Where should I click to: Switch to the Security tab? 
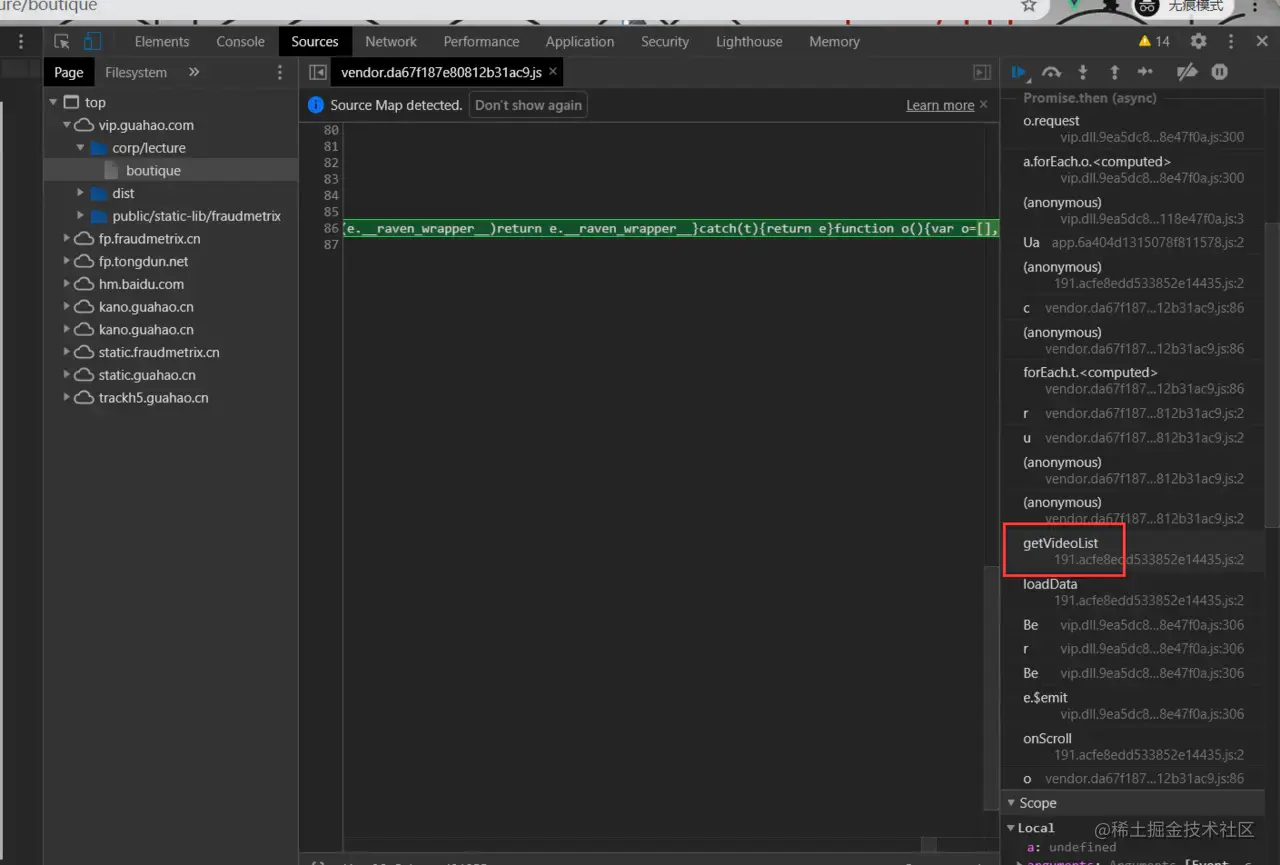(665, 42)
